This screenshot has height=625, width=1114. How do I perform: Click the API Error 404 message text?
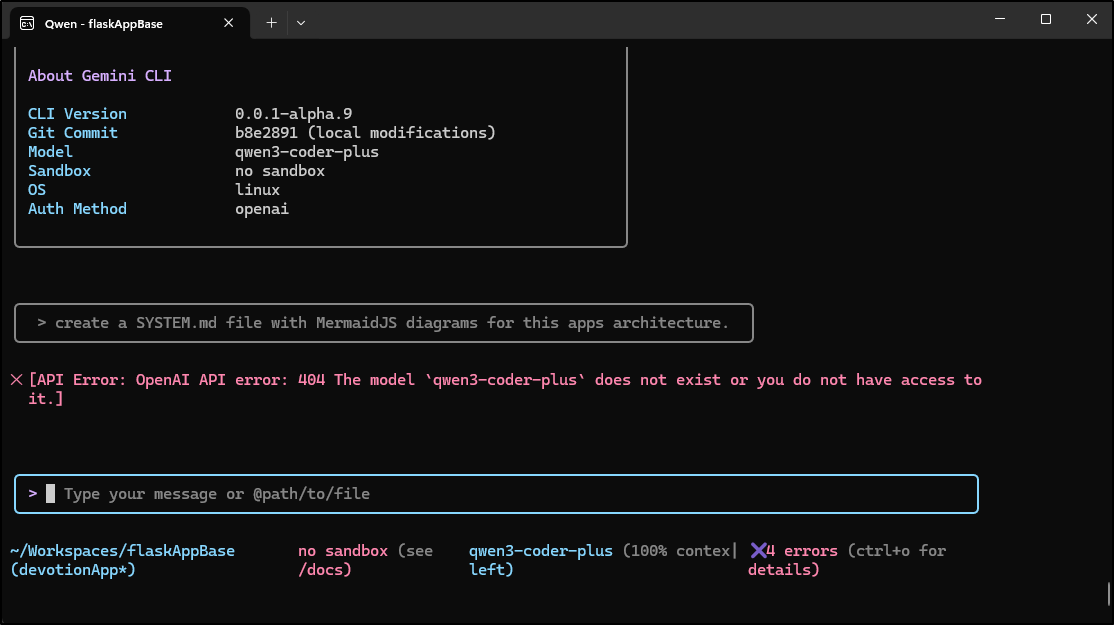point(505,389)
